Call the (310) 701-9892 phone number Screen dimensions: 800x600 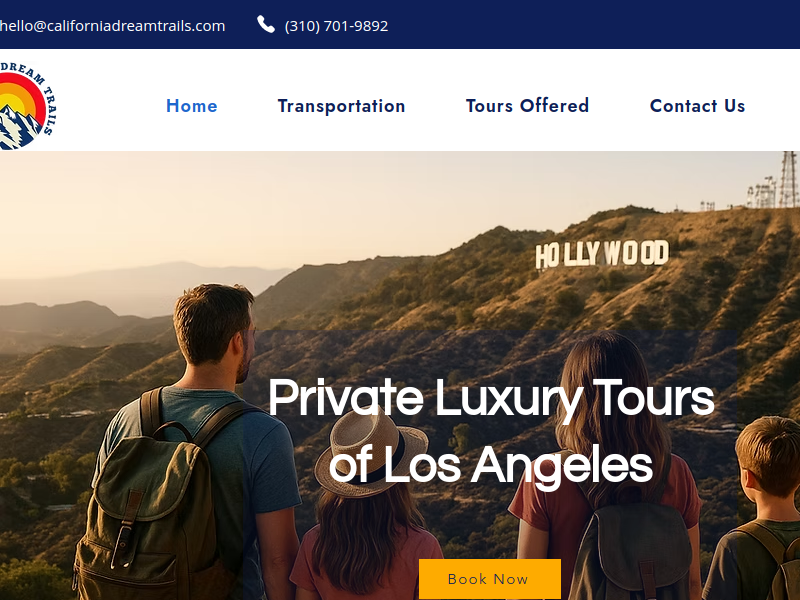336,26
